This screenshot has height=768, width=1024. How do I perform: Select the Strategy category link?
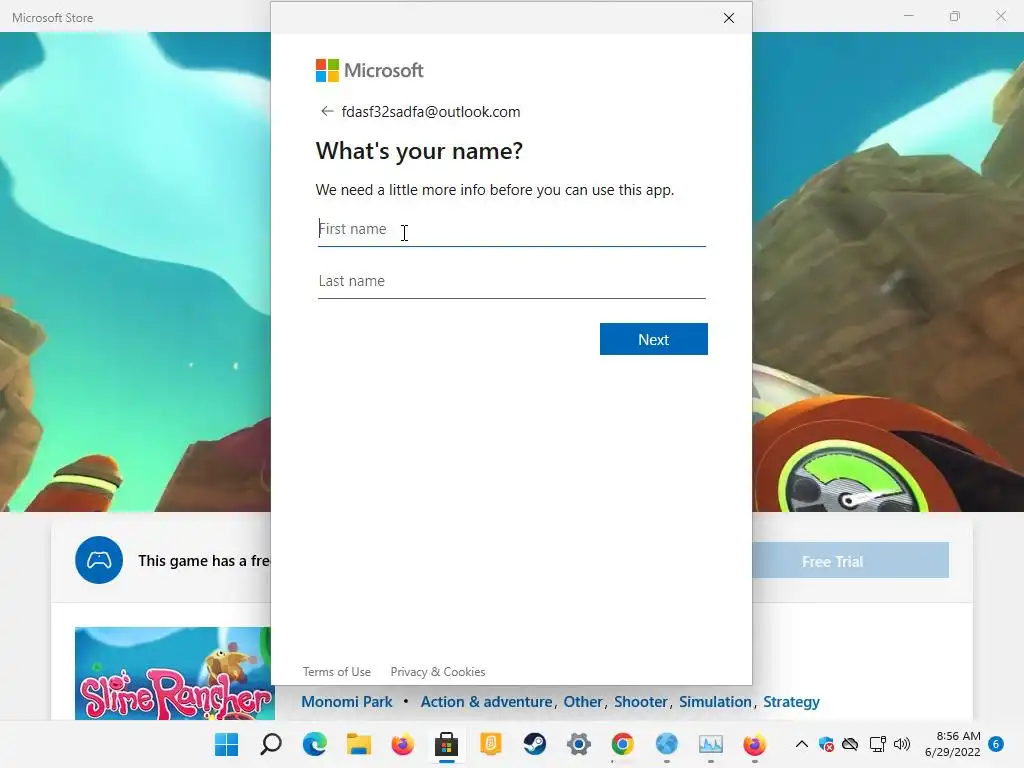pyautogui.click(x=791, y=702)
